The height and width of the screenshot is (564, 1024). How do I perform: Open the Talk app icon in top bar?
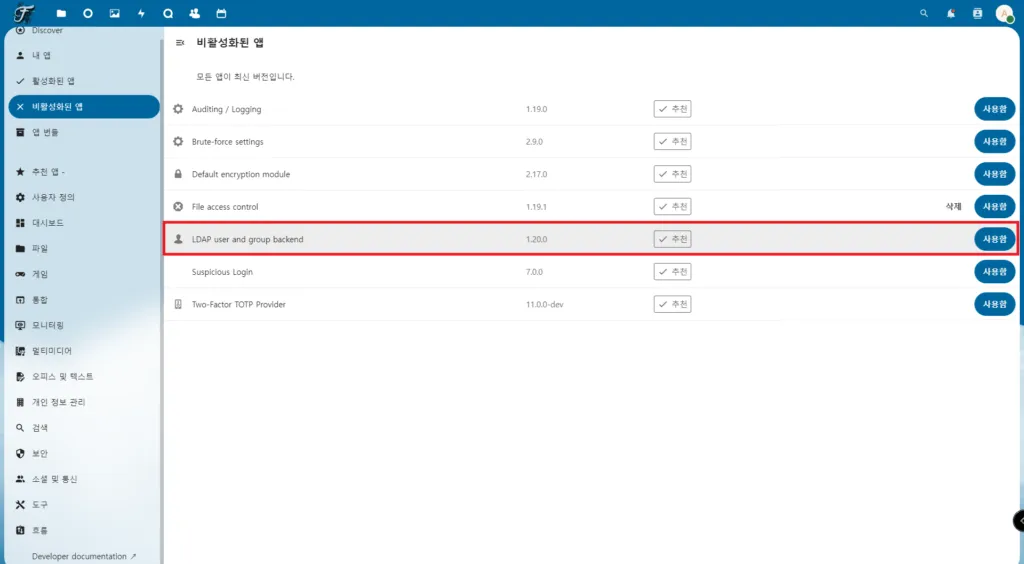point(168,13)
